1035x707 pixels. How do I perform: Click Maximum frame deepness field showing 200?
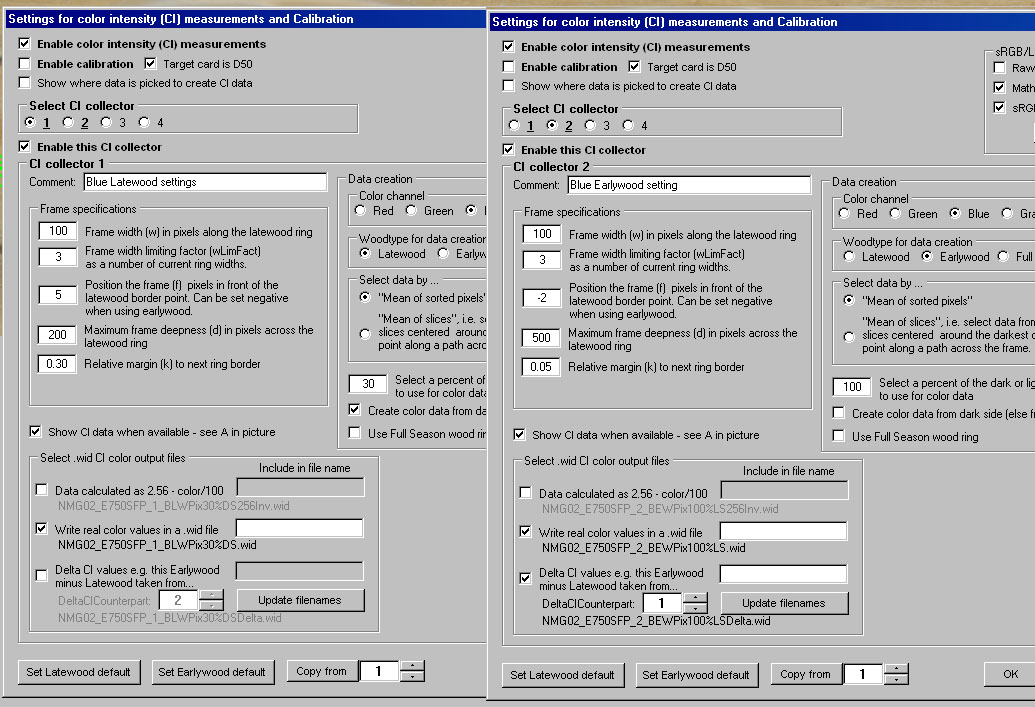click(x=58, y=335)
